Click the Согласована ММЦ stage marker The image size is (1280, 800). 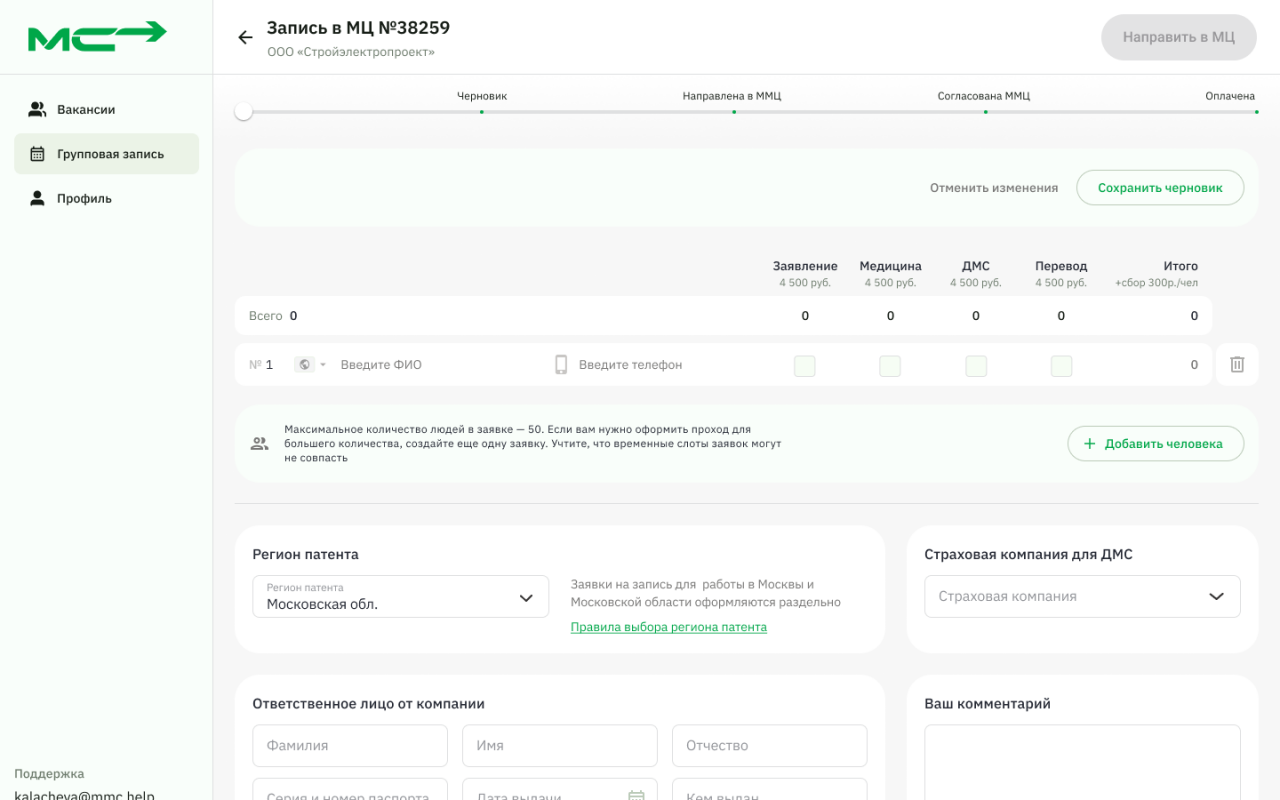(x=984, y=111)
